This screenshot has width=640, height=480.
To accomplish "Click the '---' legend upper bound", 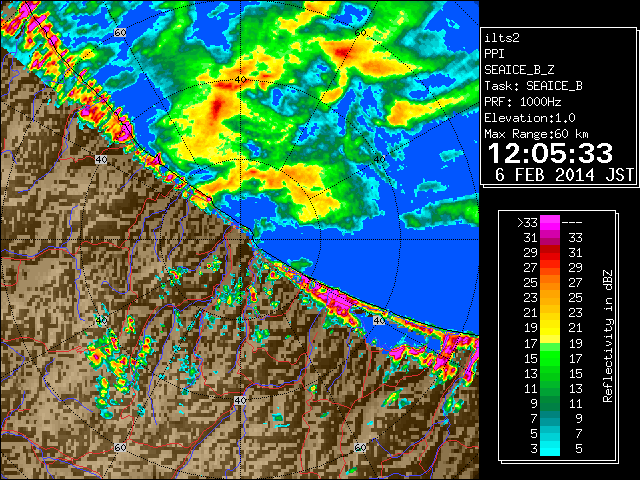I will [x=572, y=222].
